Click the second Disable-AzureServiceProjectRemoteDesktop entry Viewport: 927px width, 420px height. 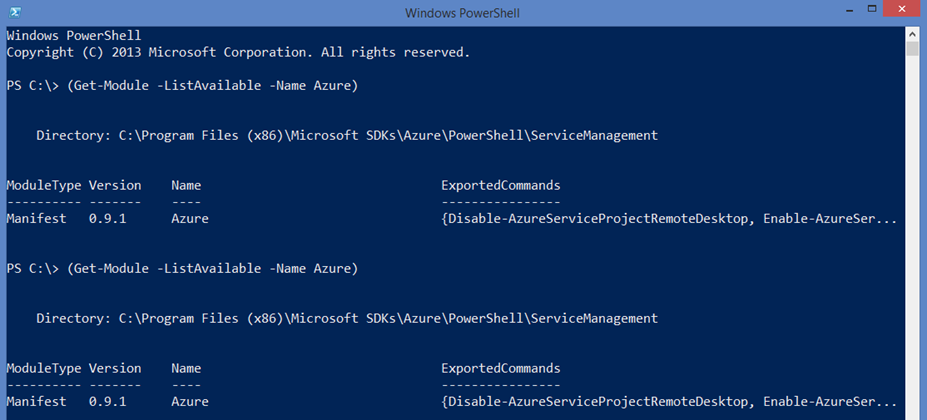[x=598, y=402]
